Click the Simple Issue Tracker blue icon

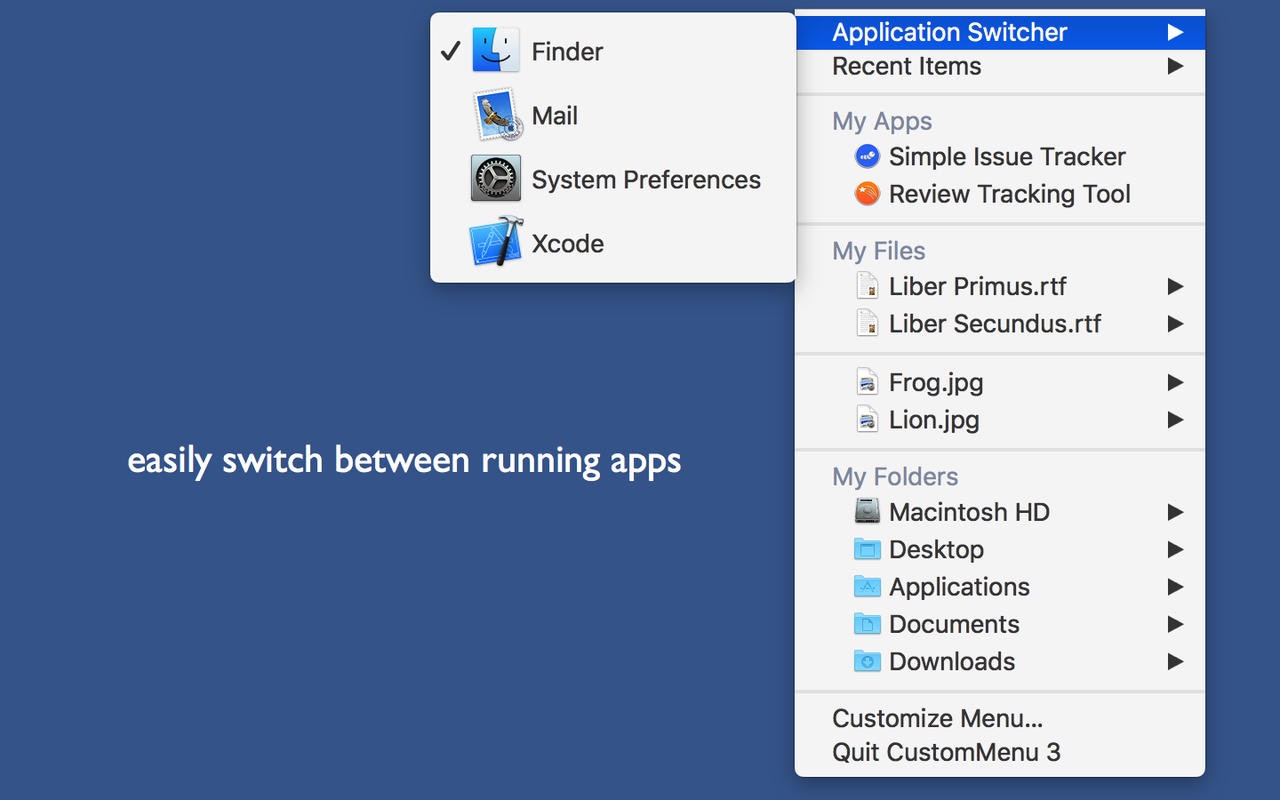[x=867, y=156]
